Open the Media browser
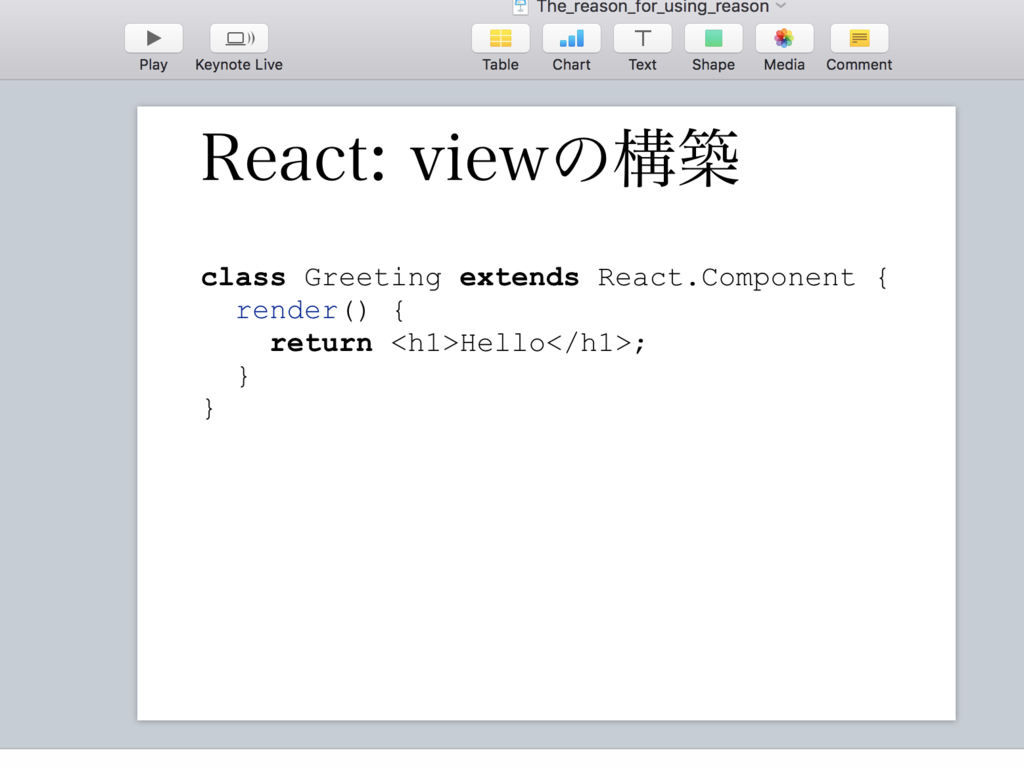This screenshot has width=1024, height=769. (x=784, y=39)
